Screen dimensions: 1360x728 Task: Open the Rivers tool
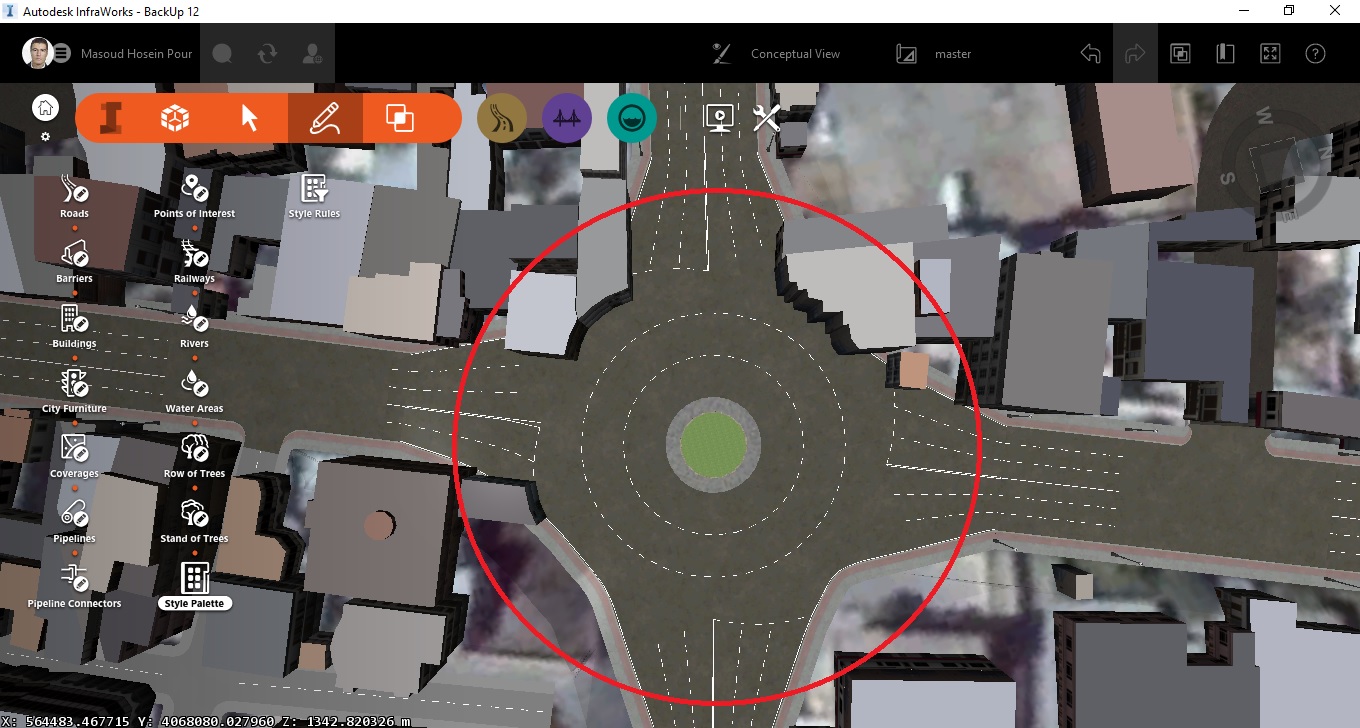[x=194, y=321]
